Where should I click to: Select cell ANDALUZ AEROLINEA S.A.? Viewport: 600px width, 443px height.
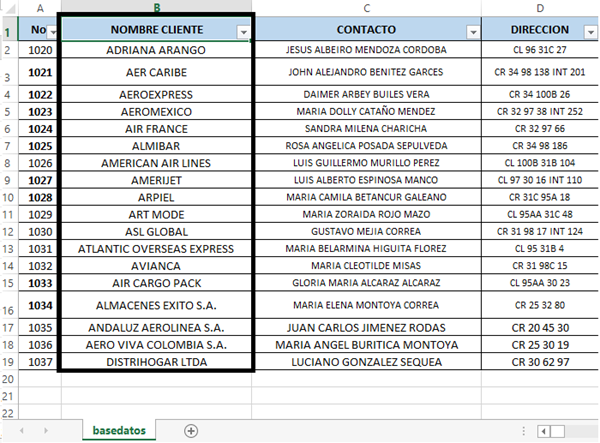tap(156, 328)
